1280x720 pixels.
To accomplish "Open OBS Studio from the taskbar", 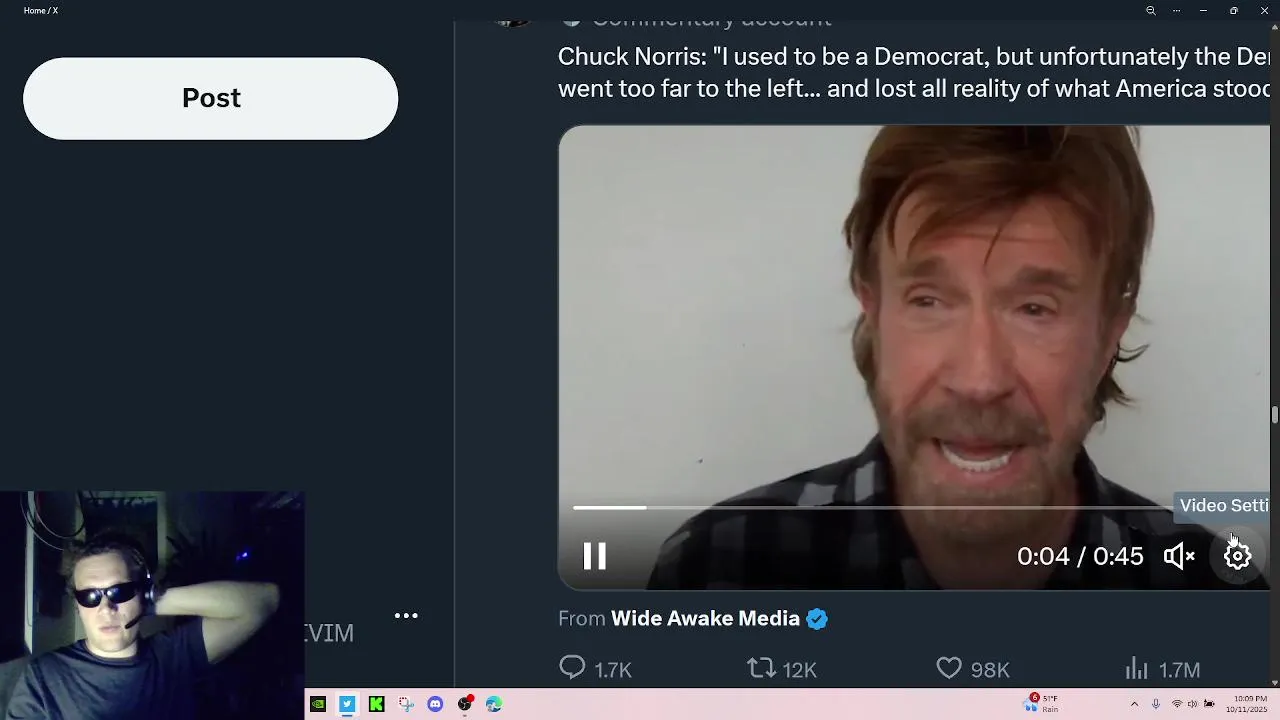I will 464,704.
